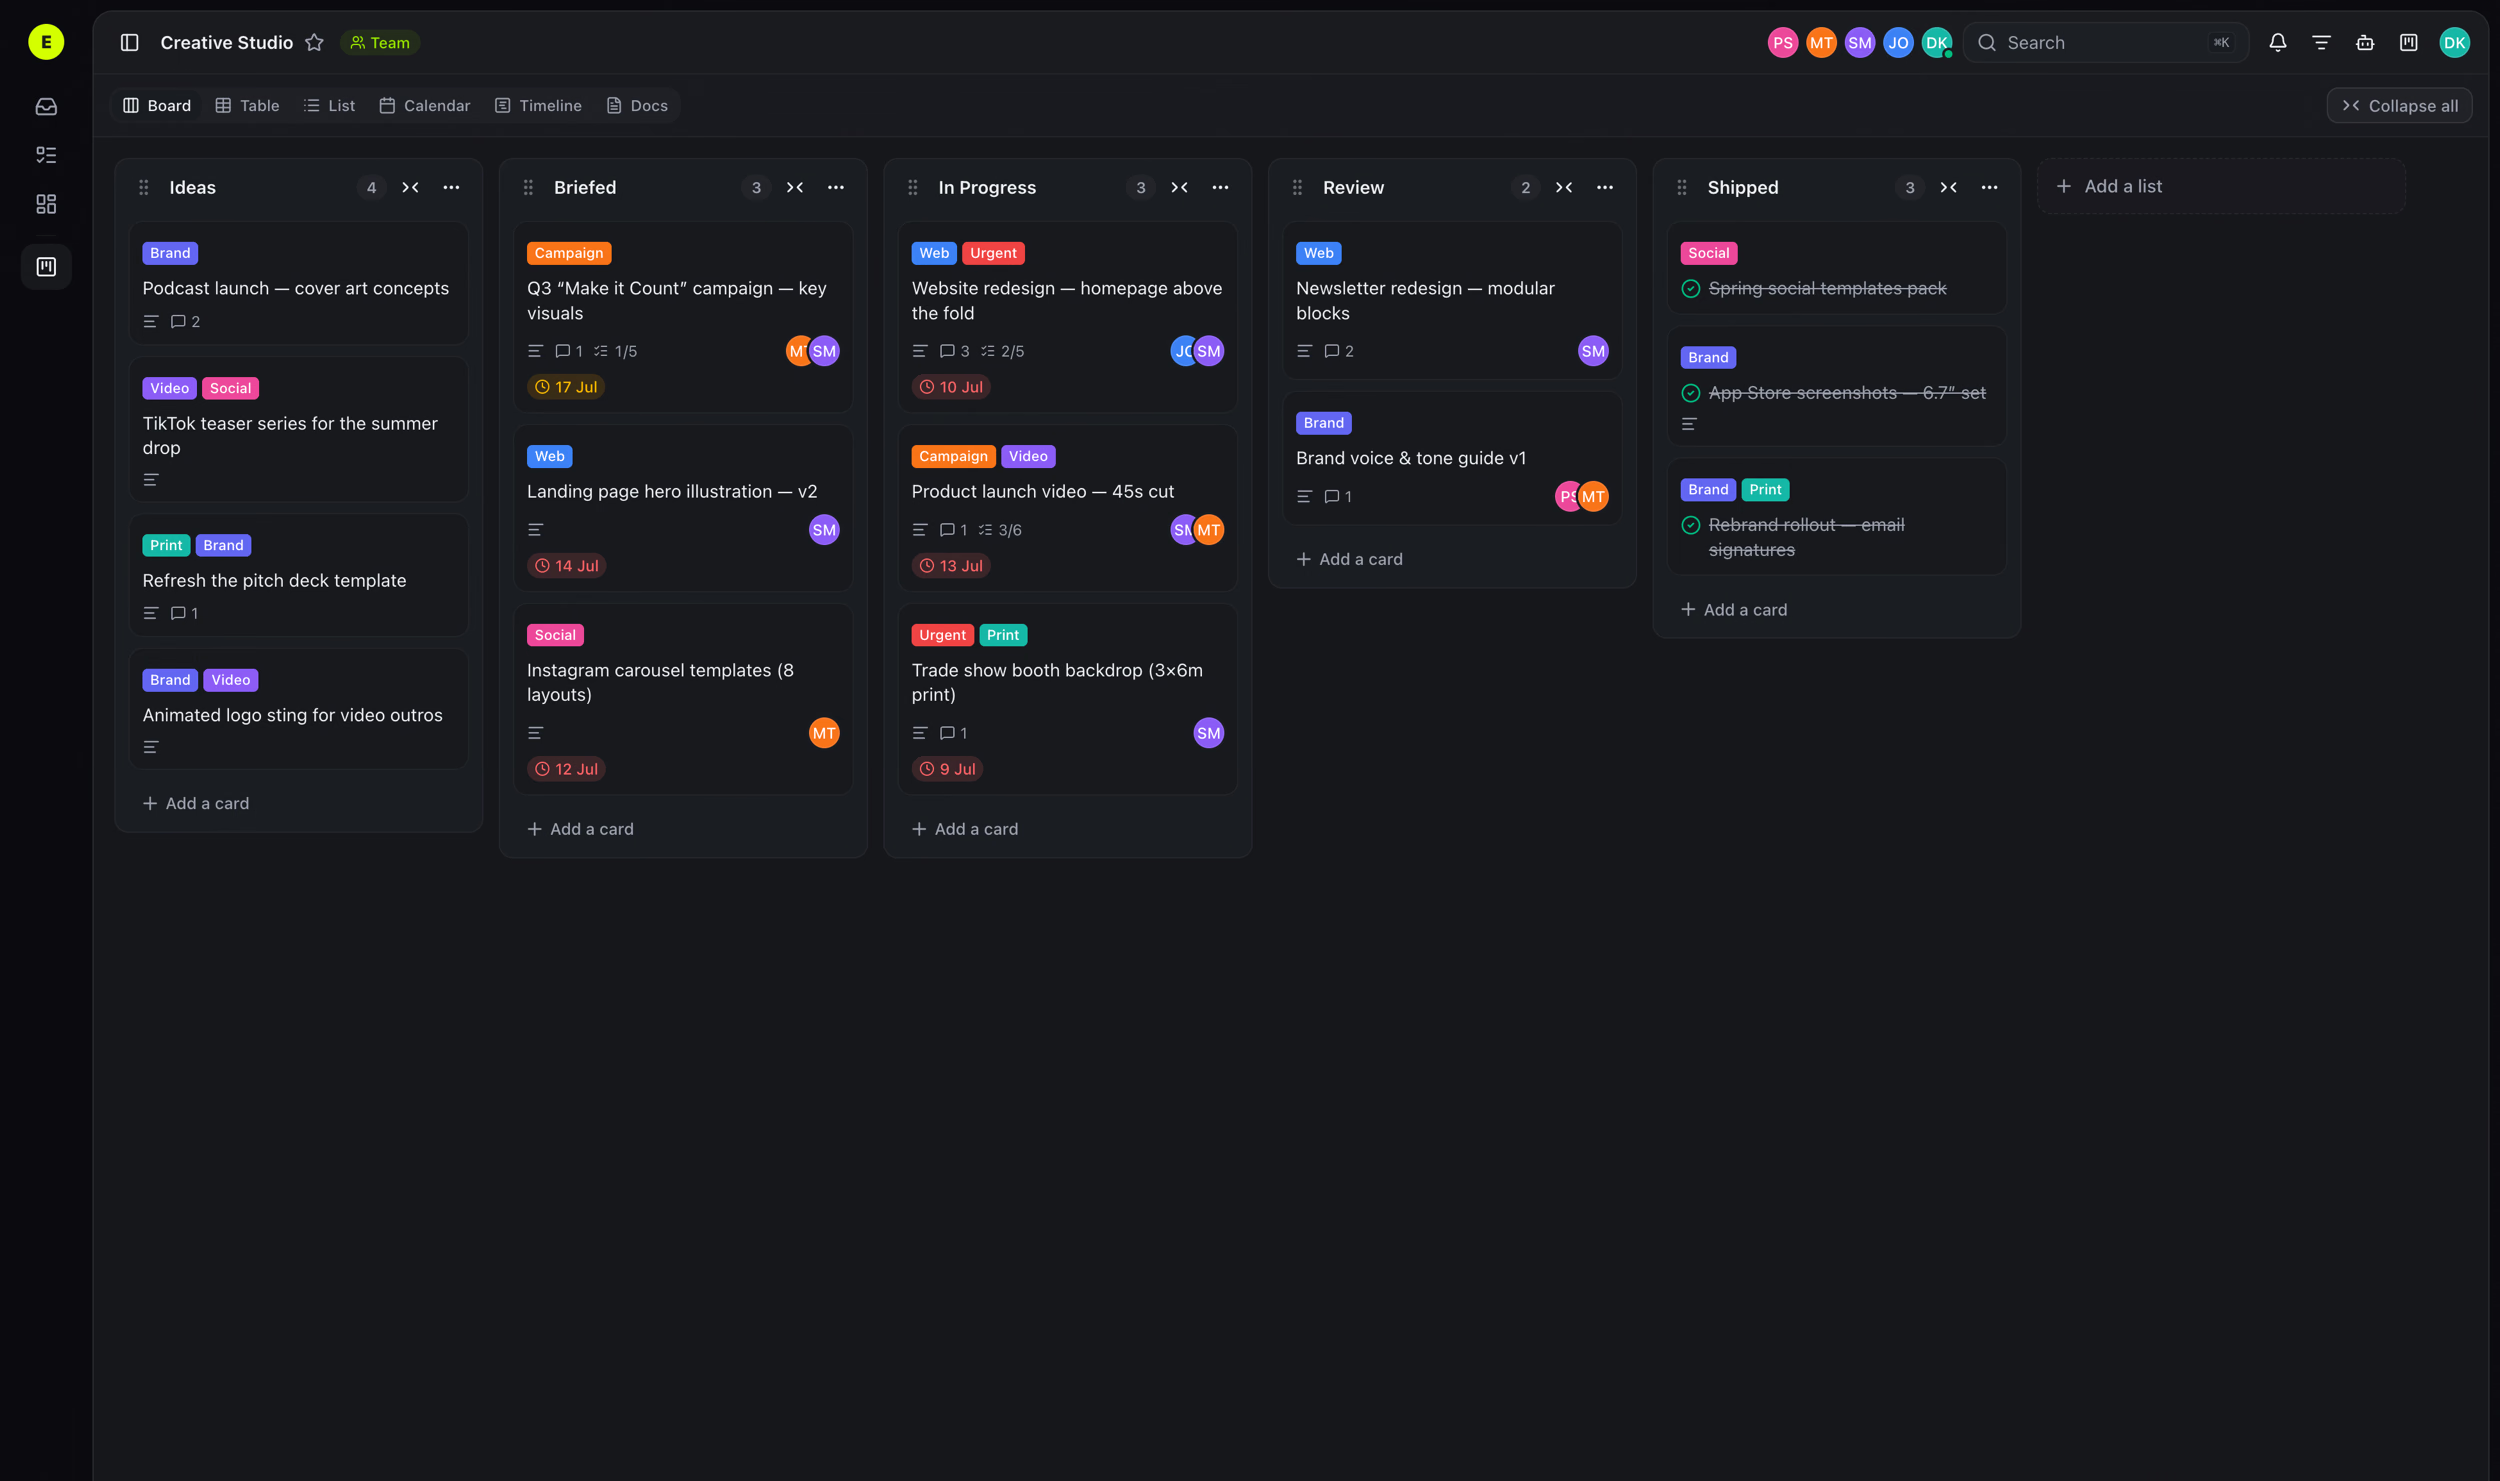Click Add a card under Review

pos(1349,560)
